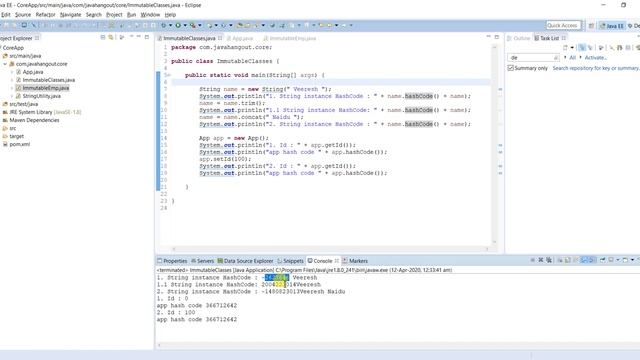The width and height of the screenshot is (640, 360).
Task: Open Display Selected Console dropdown
Action: tap(618, 260)
